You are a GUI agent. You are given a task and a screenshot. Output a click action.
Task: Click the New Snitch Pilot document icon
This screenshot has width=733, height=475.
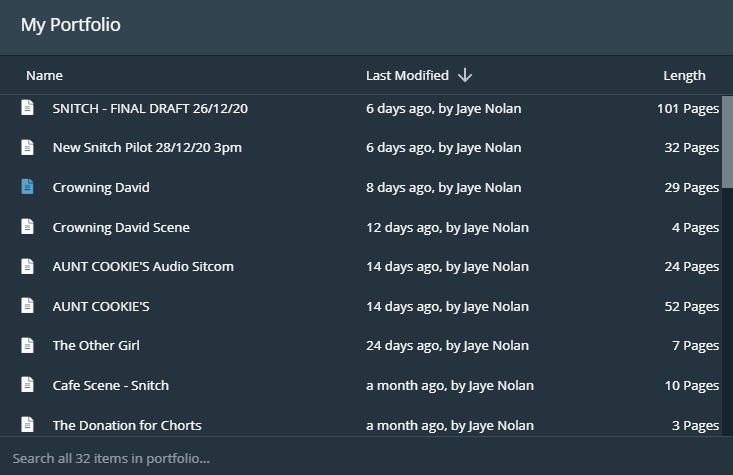click(x=28, y=148)
